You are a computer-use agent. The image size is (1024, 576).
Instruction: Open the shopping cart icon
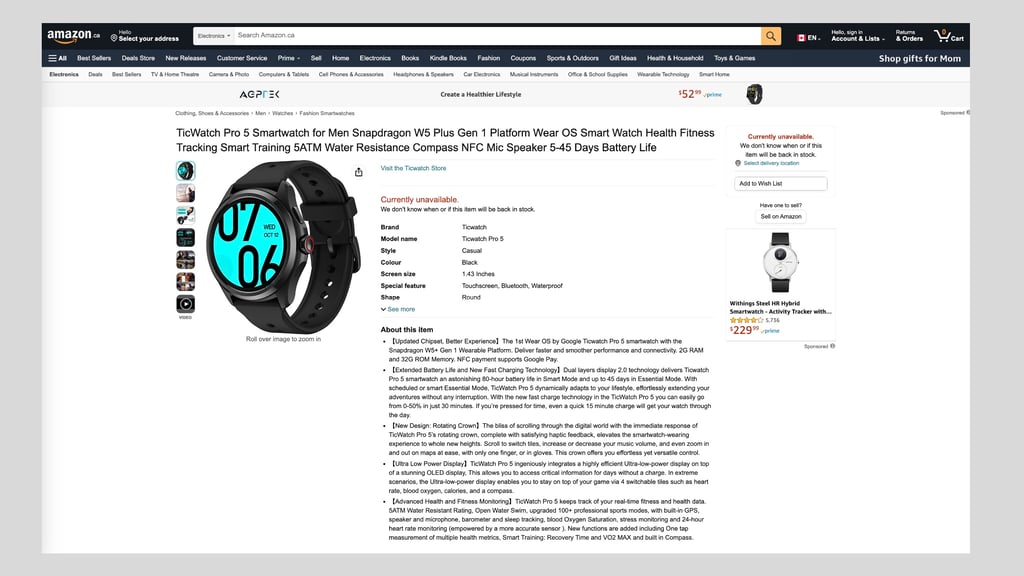click(x=948, y=36)
